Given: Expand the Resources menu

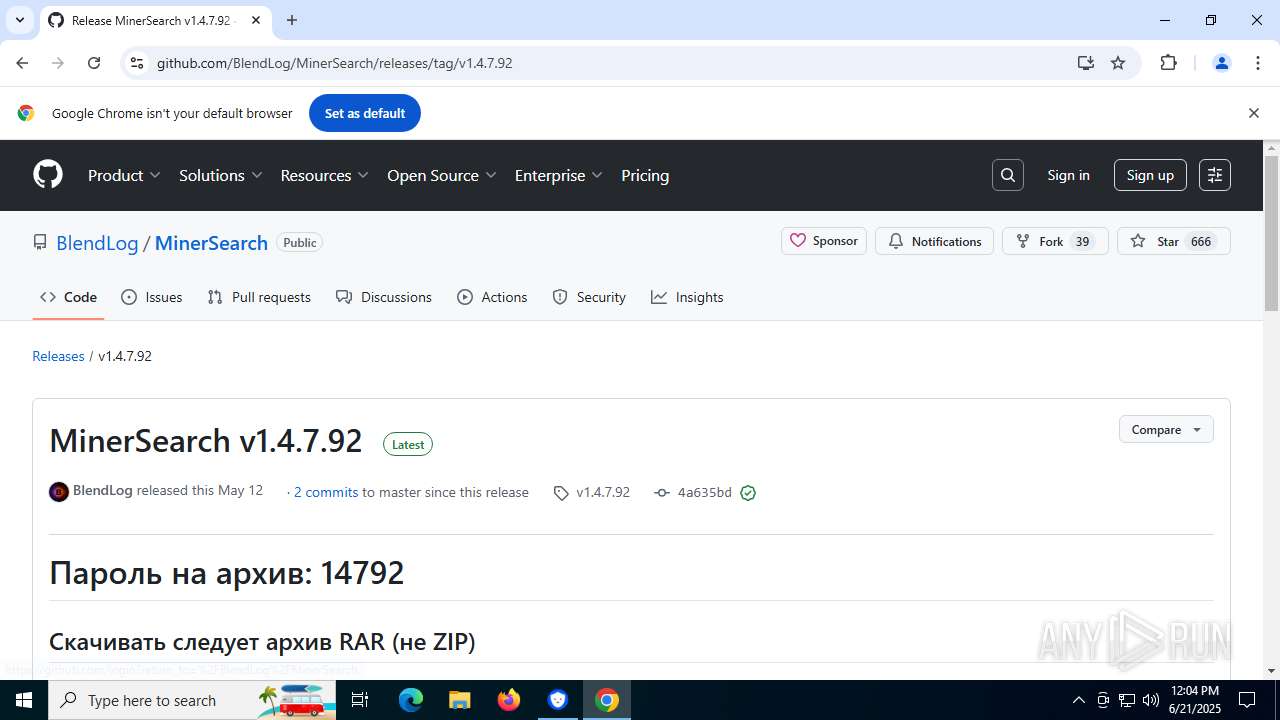Looking at the screenshot, I should pos(325,175).
